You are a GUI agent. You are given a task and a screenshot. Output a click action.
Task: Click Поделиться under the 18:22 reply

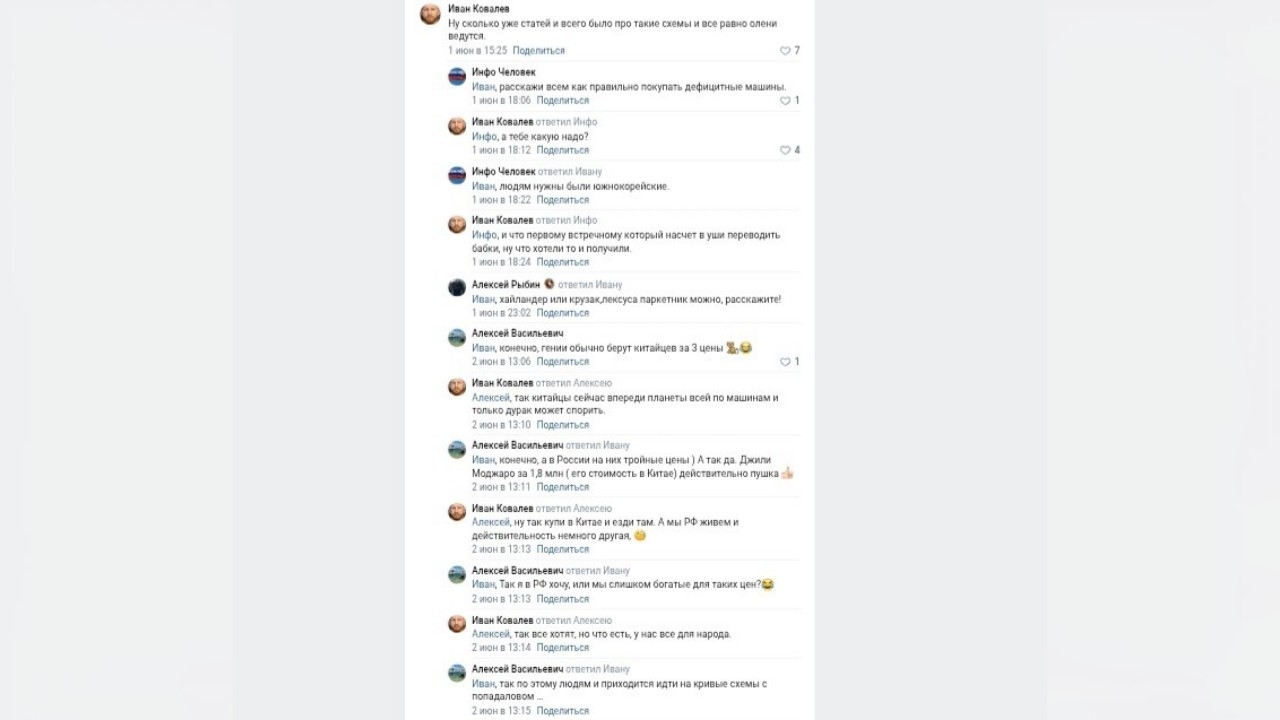pyautogui.click(x=563, y=200)
